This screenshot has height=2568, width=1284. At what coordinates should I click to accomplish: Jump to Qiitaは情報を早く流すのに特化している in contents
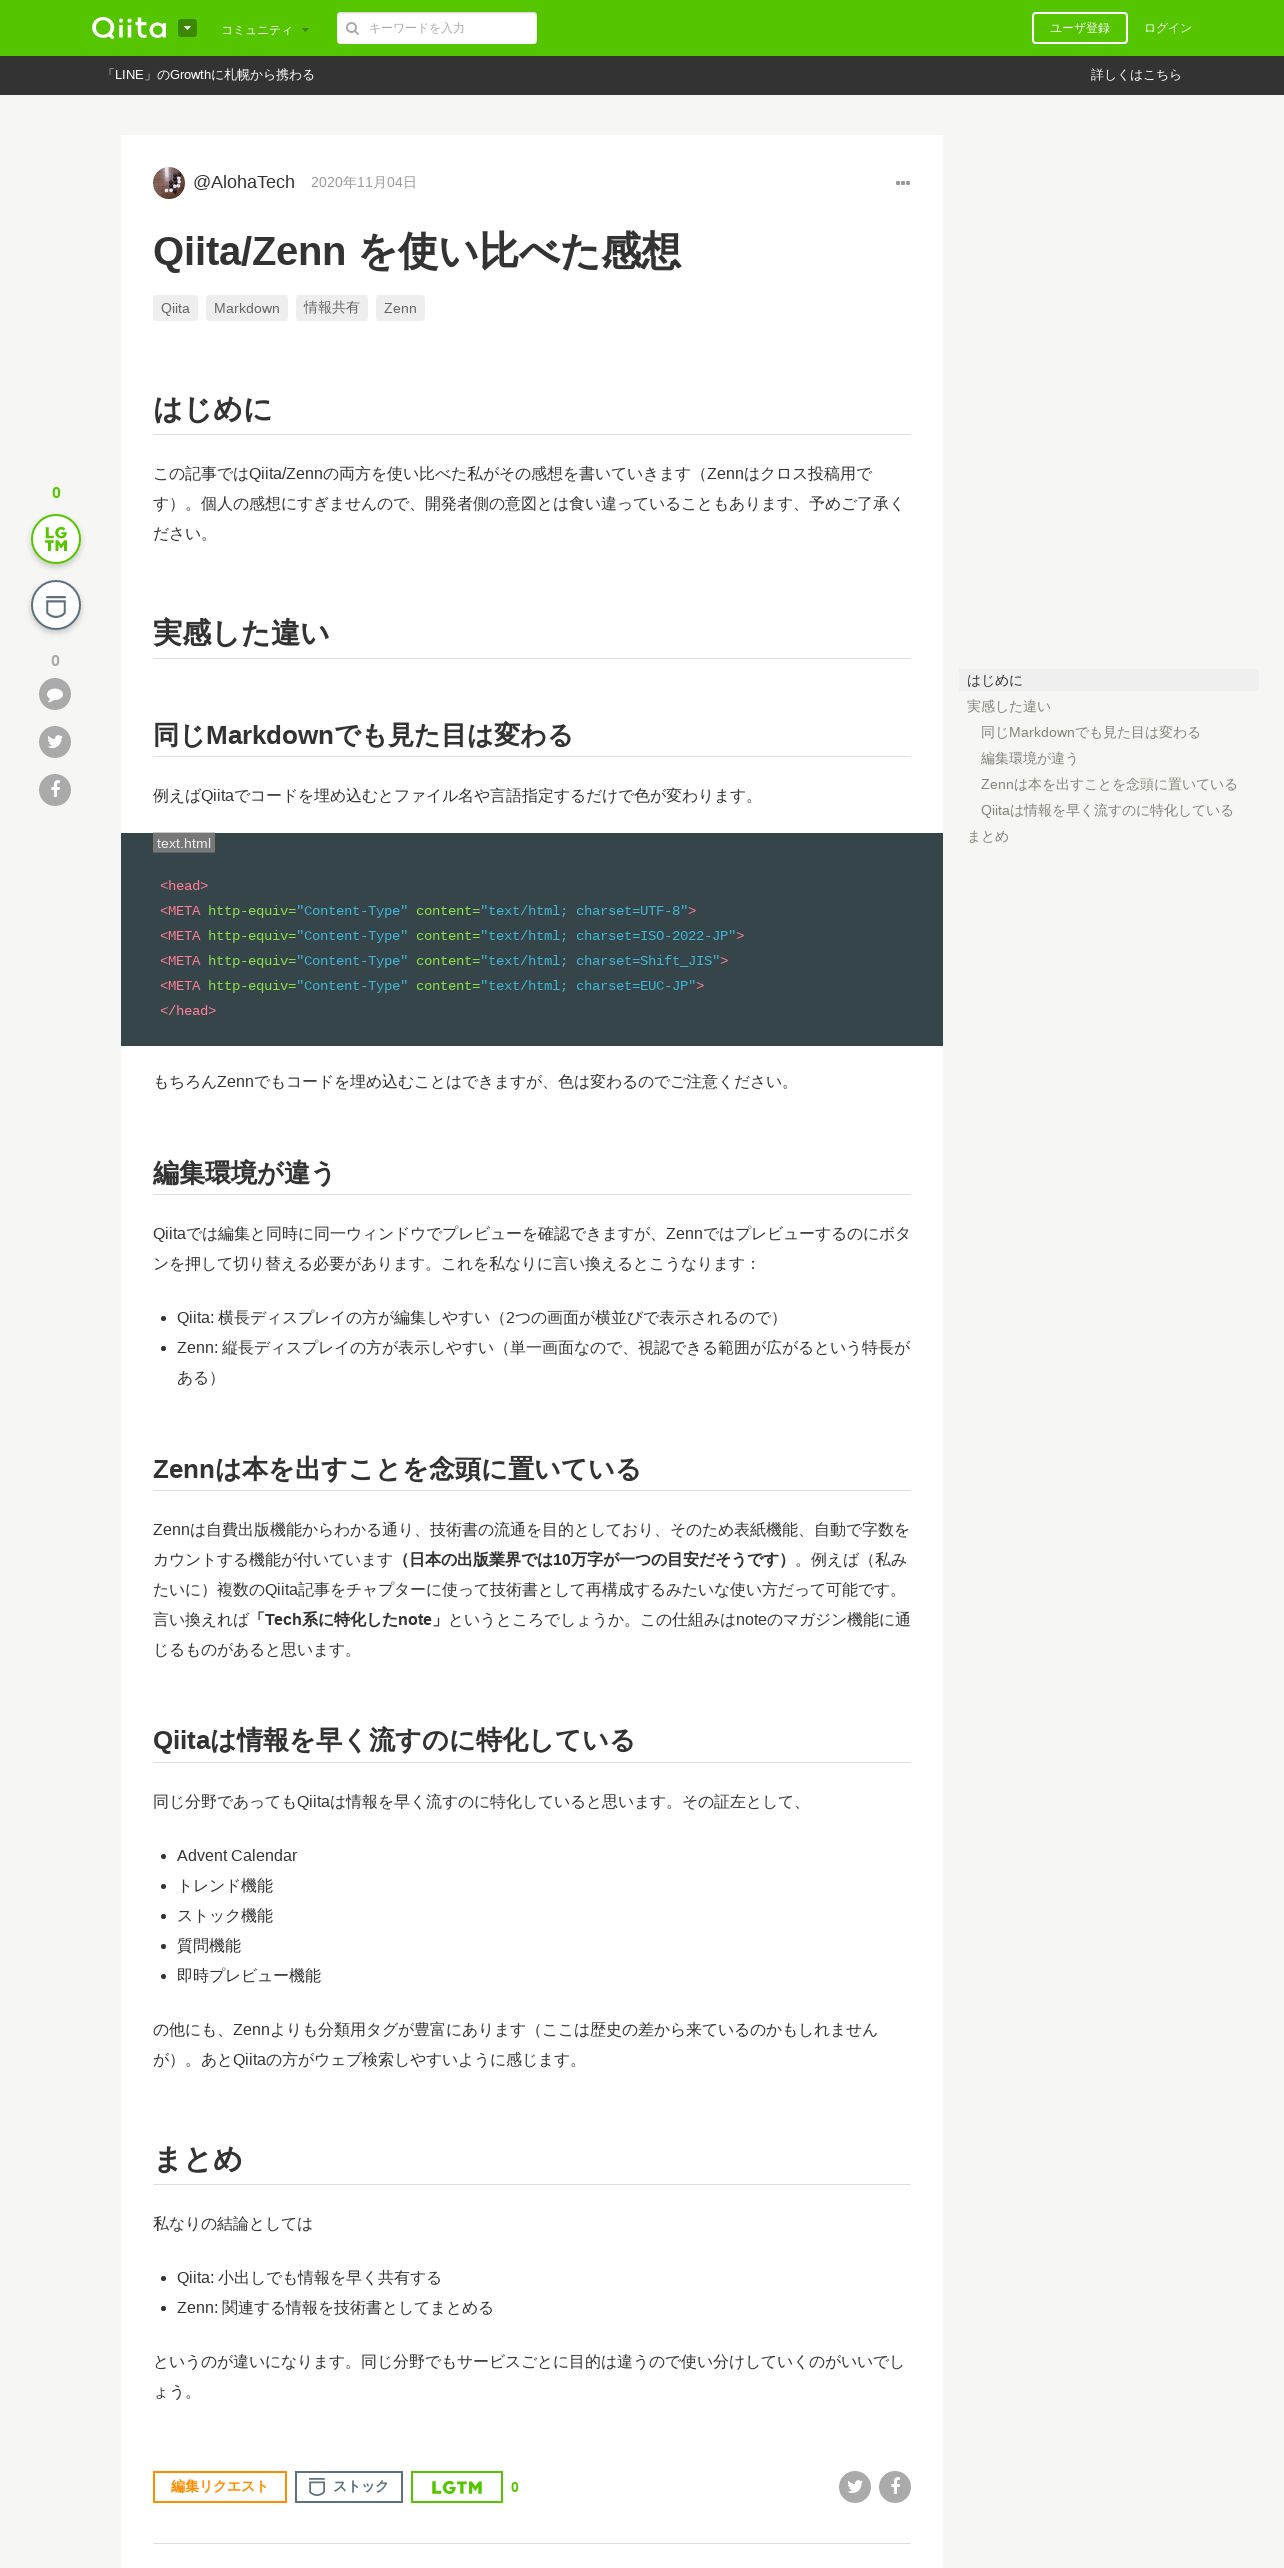click(1107, 810)
